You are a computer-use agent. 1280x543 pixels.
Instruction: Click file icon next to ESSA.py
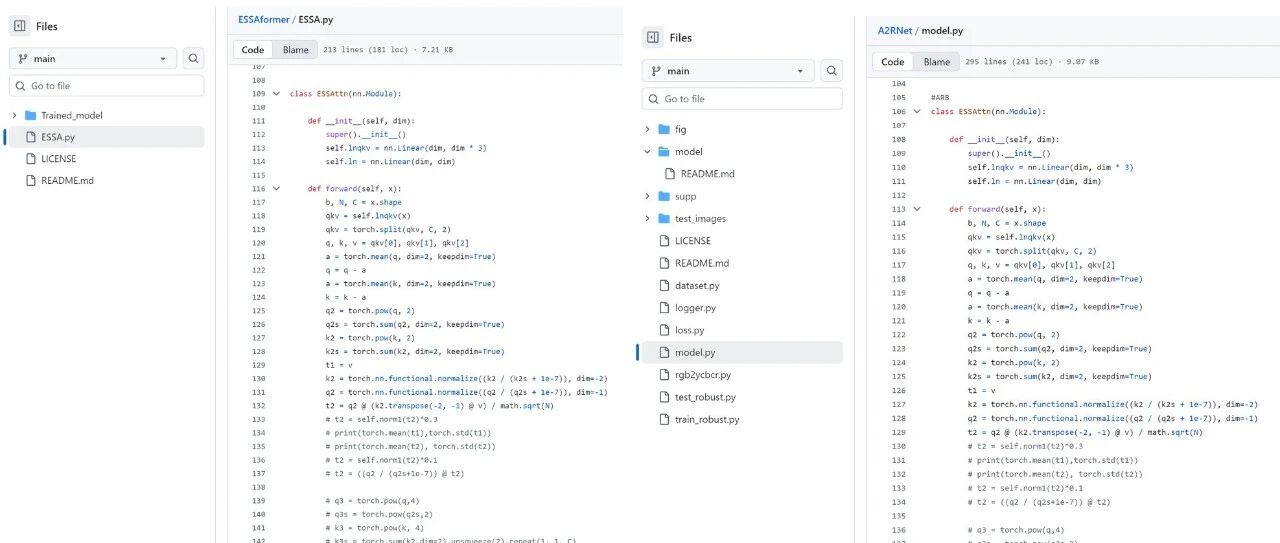(31, 137)
